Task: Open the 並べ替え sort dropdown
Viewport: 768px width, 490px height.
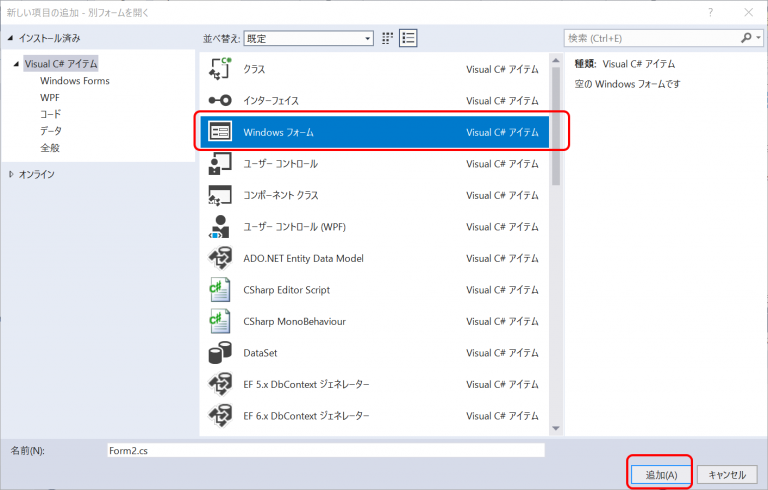Action: click(x=309, y=38)
